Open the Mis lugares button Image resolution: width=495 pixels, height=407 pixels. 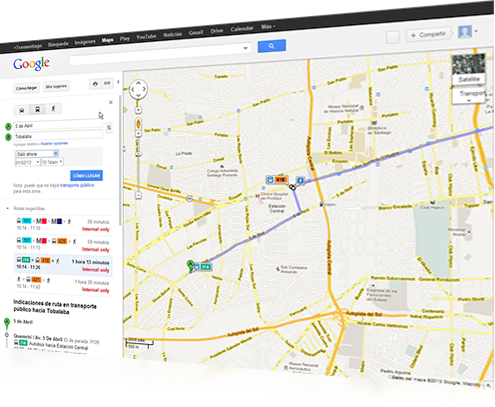point(56,86)
